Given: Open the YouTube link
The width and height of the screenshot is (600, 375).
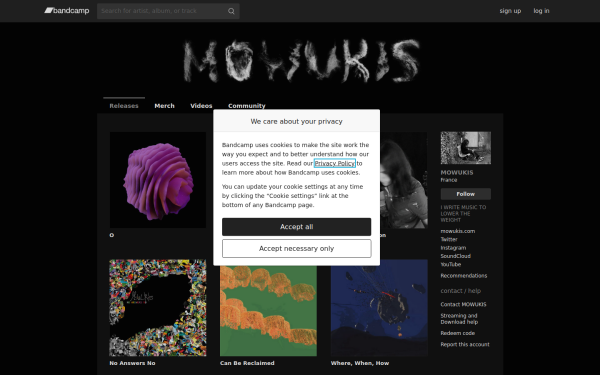Looking at the screenshot, I should pyautogui.click(x=451, y=264).
